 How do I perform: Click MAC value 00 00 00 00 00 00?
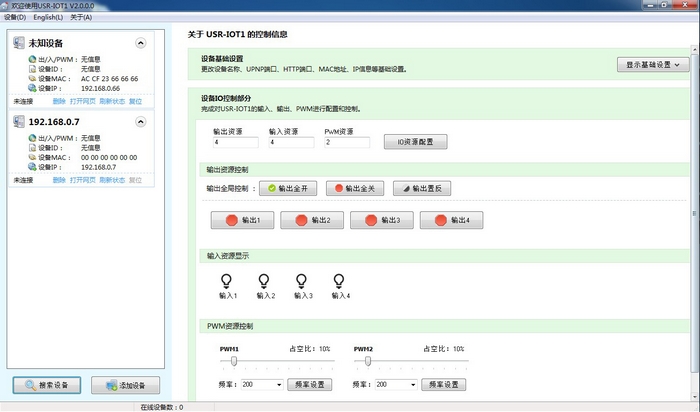point(109,157)
